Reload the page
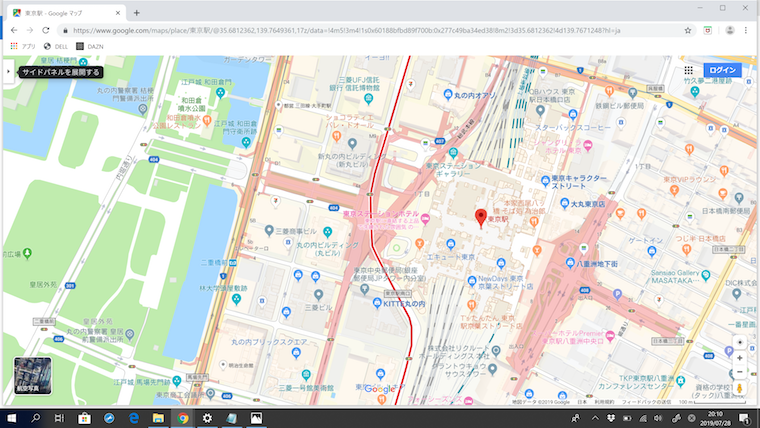760x428 pixels. tap(46, 30)
